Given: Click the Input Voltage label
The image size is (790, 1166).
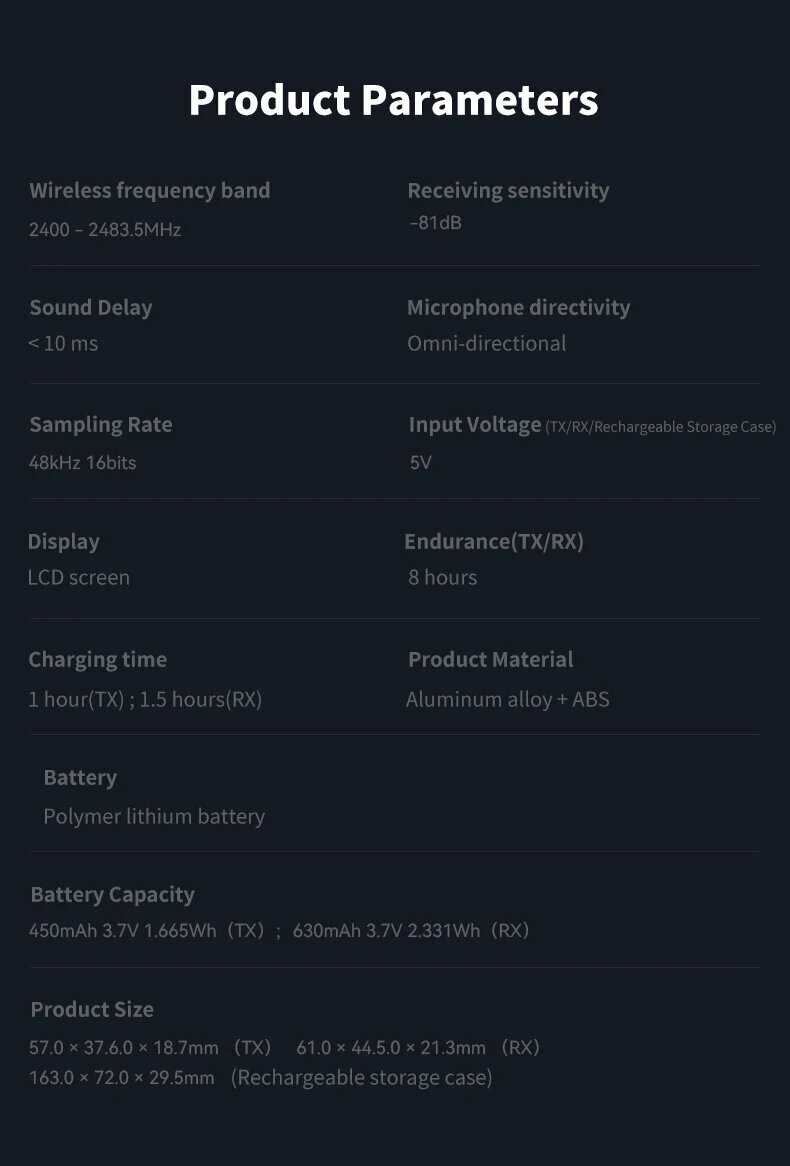Looking at the screenshot, I should 475,424.
